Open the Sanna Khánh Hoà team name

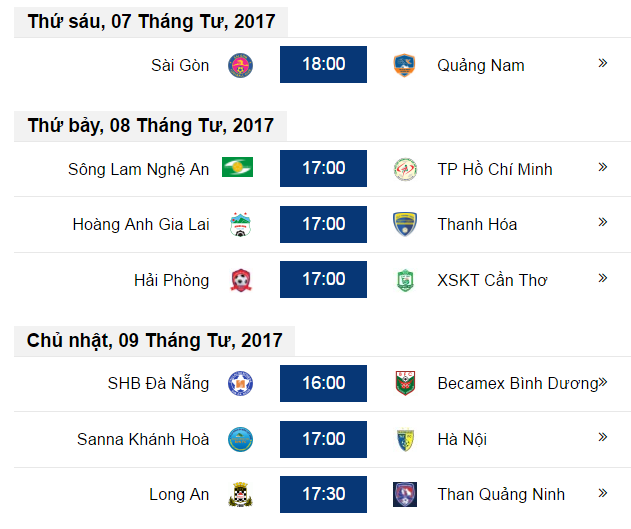click(x=143, y=439)
